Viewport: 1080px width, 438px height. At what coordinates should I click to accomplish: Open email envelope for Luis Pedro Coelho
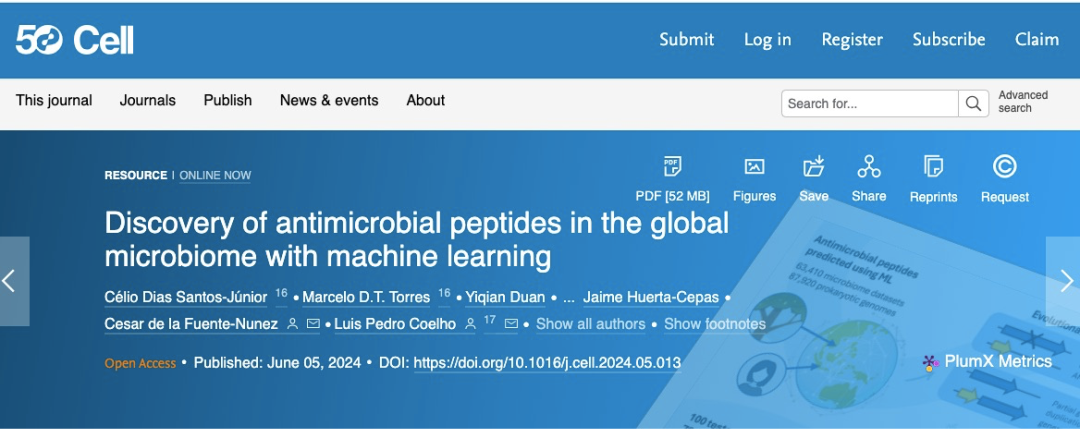tap(511, 324)
